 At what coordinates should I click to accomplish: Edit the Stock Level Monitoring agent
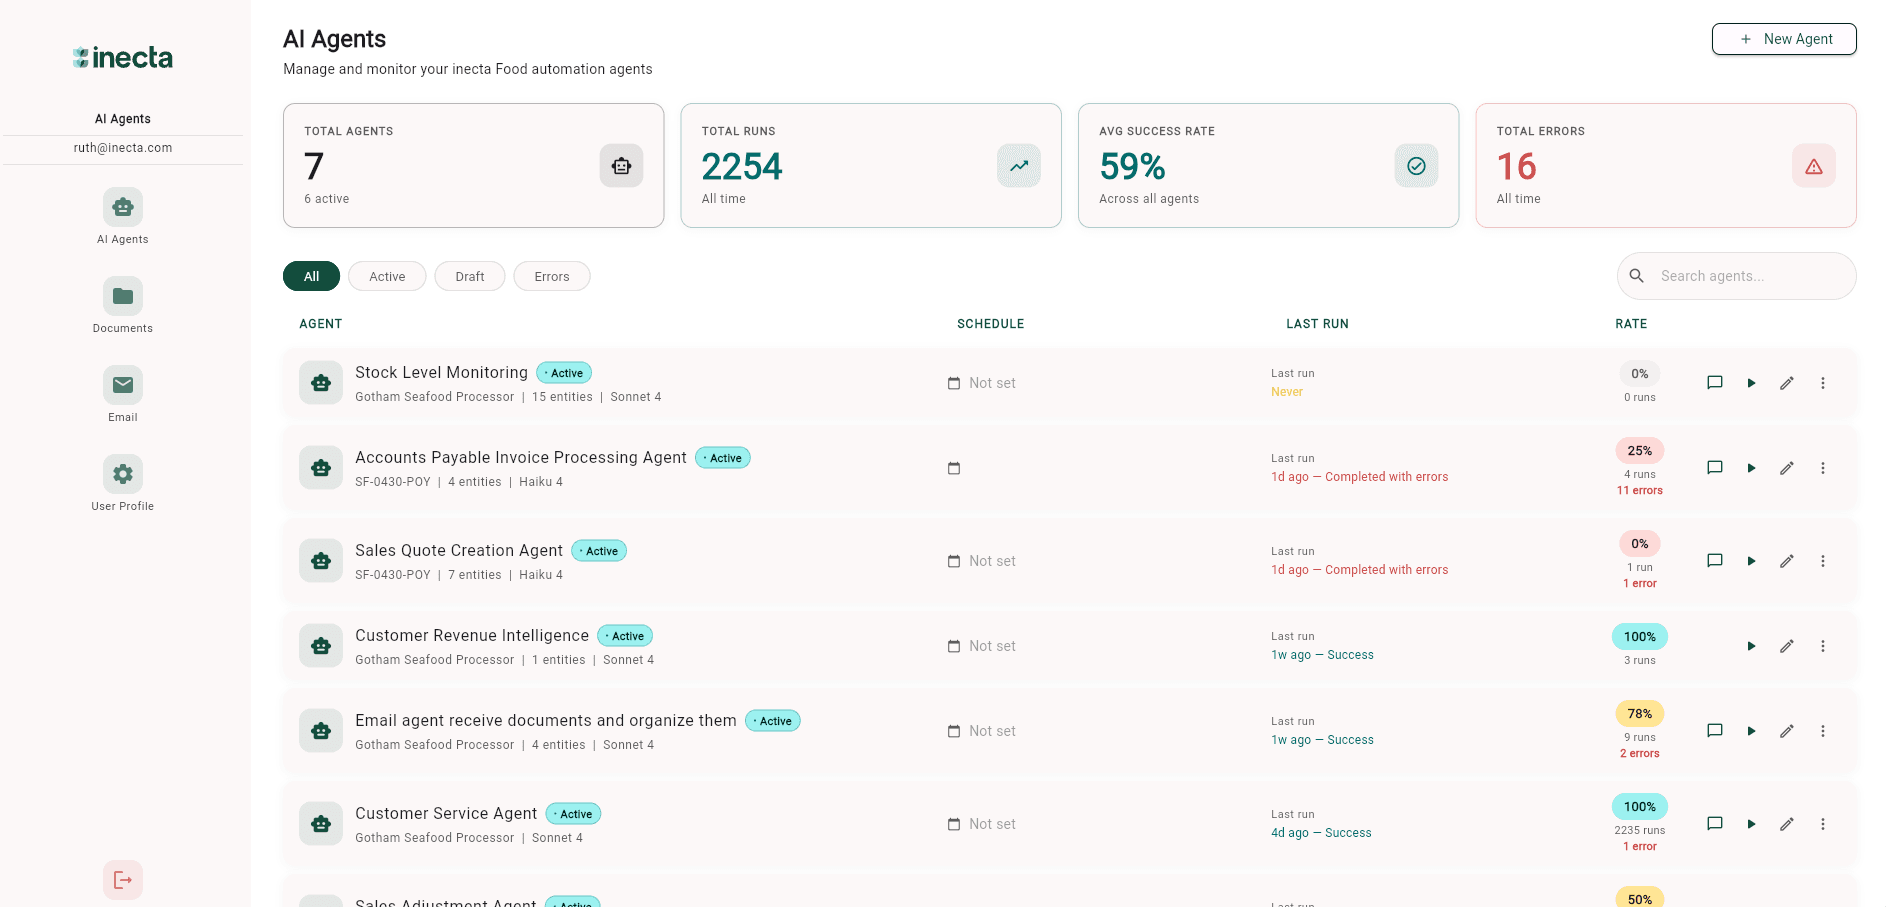(1787, 383)
